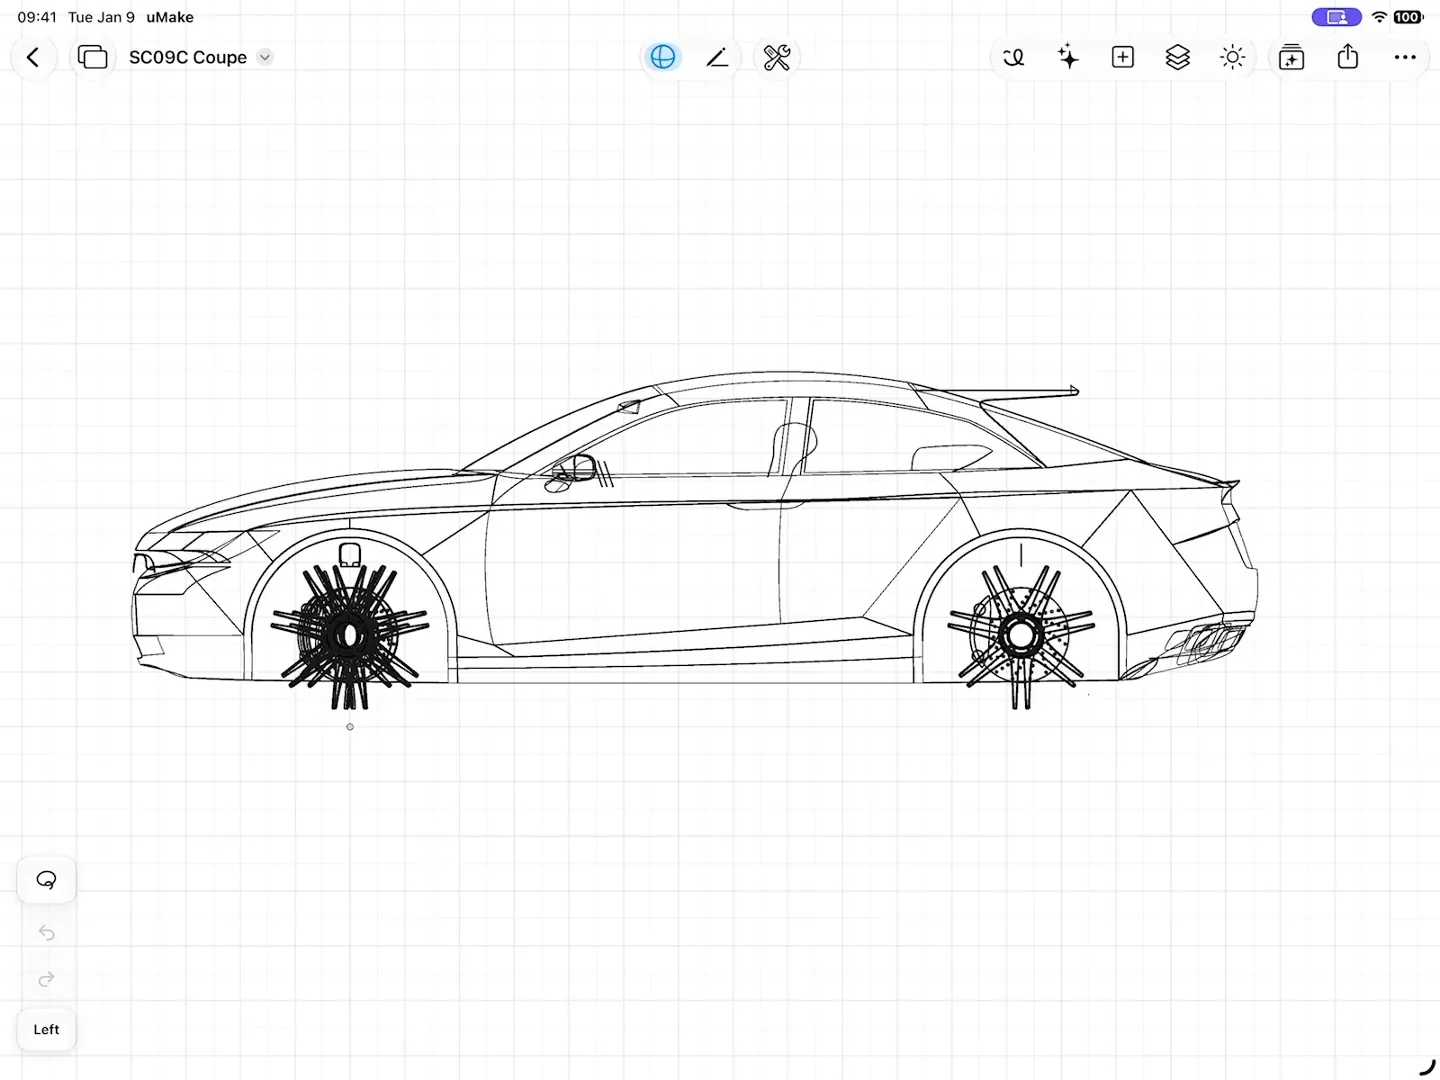Tap the Left view button
The height and width of the screenshot is (1080, 1440).
47,1029
